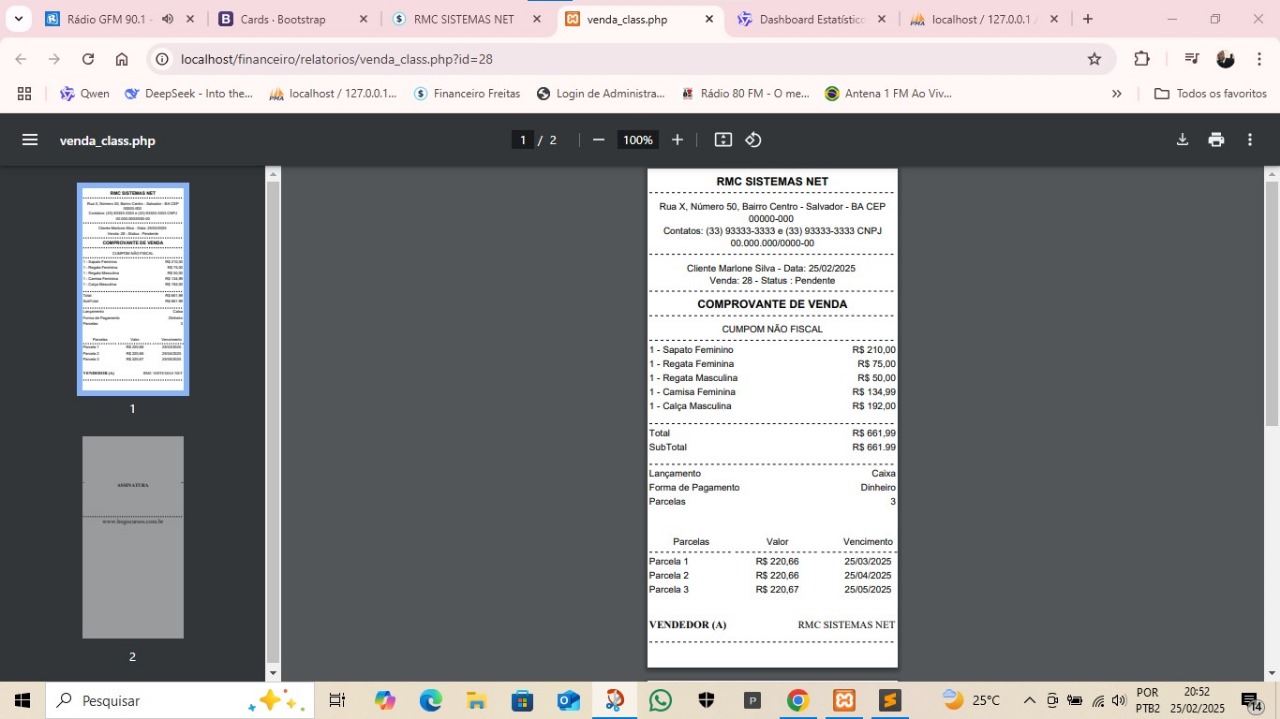The height and width of the screenshot is (719, 1280).
Task: Select the page 1 thumbnail
Action: tap(133, 289)
